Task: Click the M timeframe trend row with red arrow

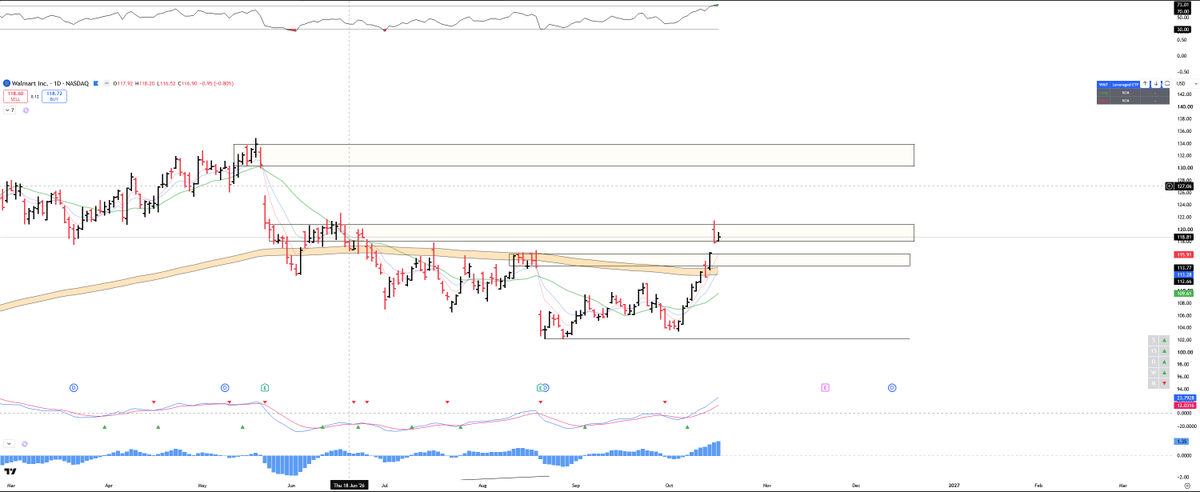Action: point(1159,383)
